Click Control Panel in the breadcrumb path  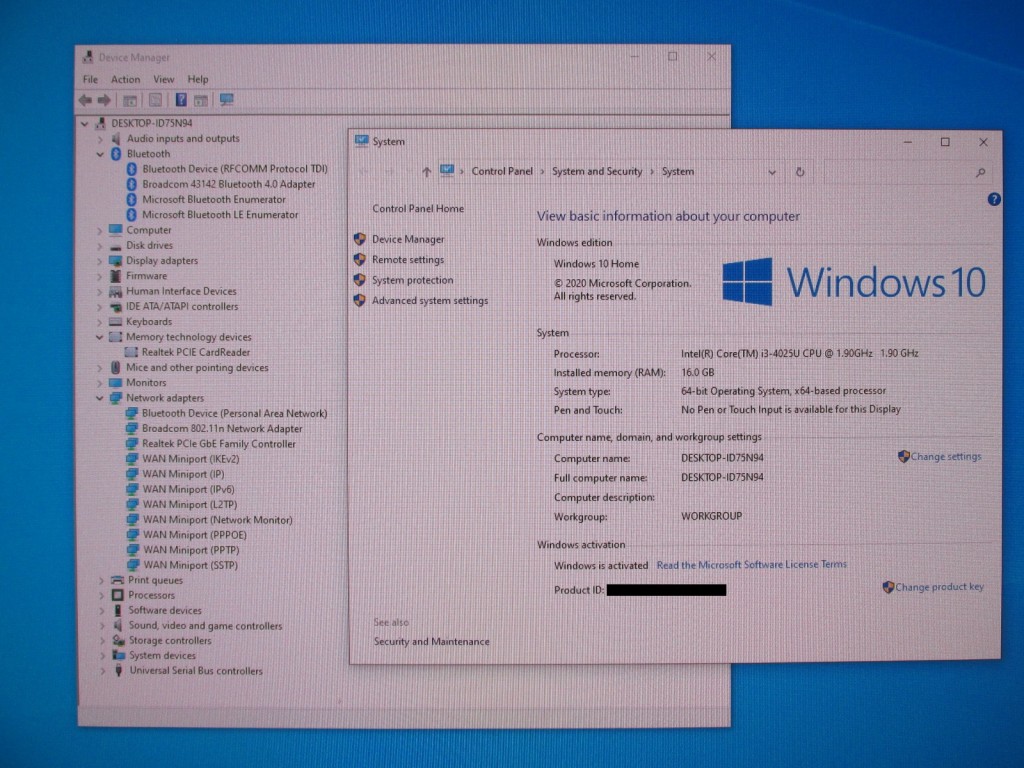click(502, 171)
